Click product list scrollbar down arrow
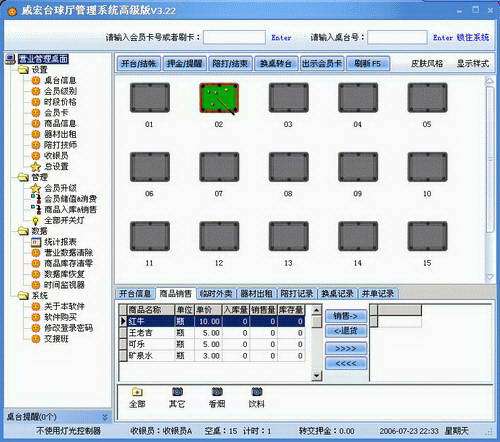The height and width of the screenshot is (442, 500). coord(317,376)
